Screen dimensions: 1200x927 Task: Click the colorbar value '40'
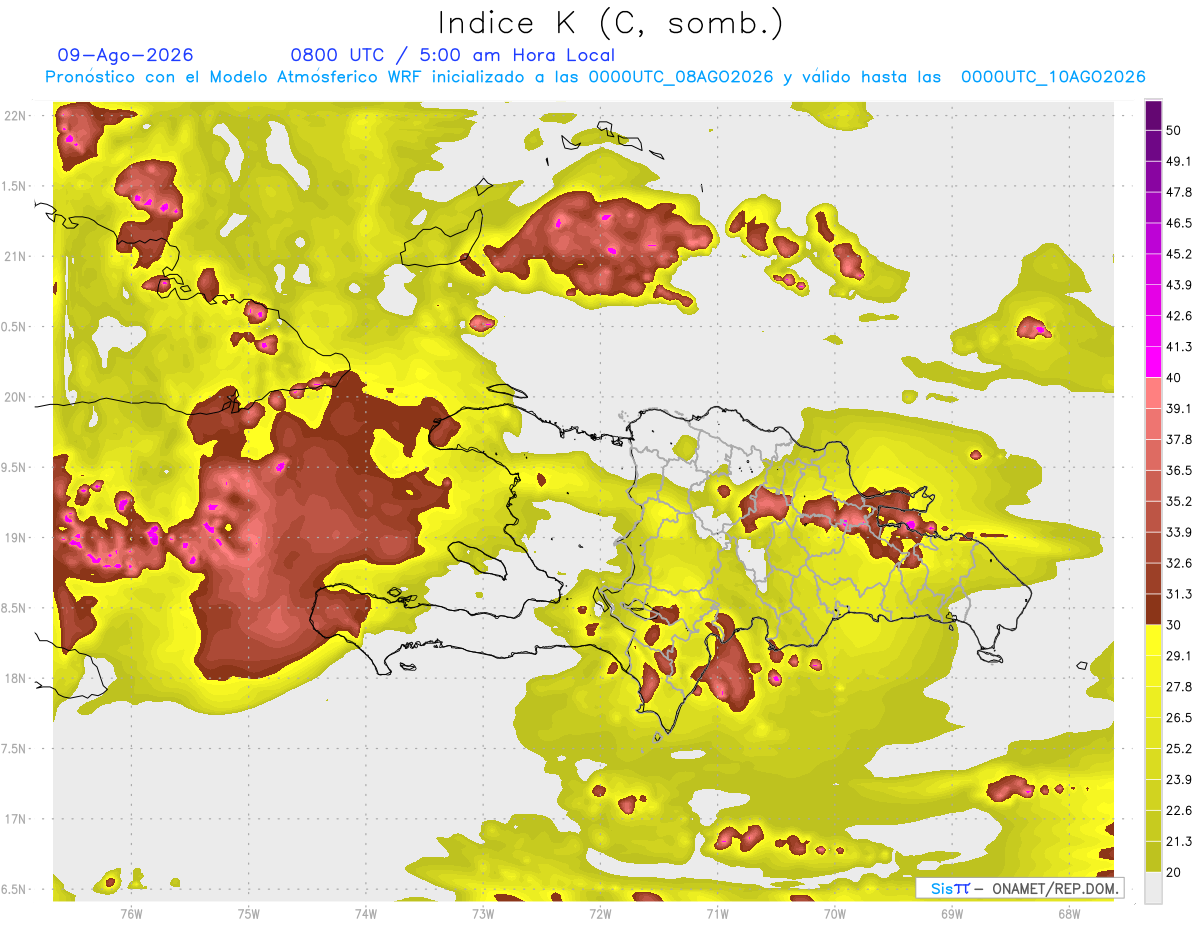click(1174, 378)
